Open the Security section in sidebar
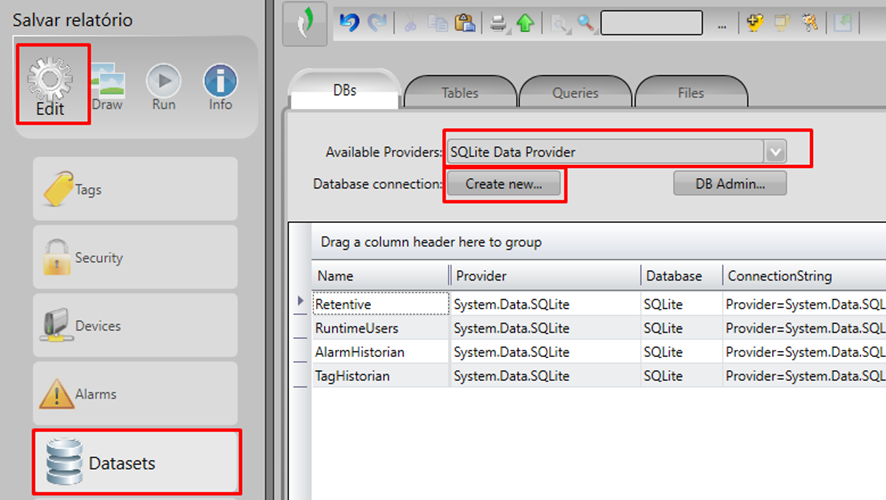Screen dimensions: 886x500 [136, 258]
